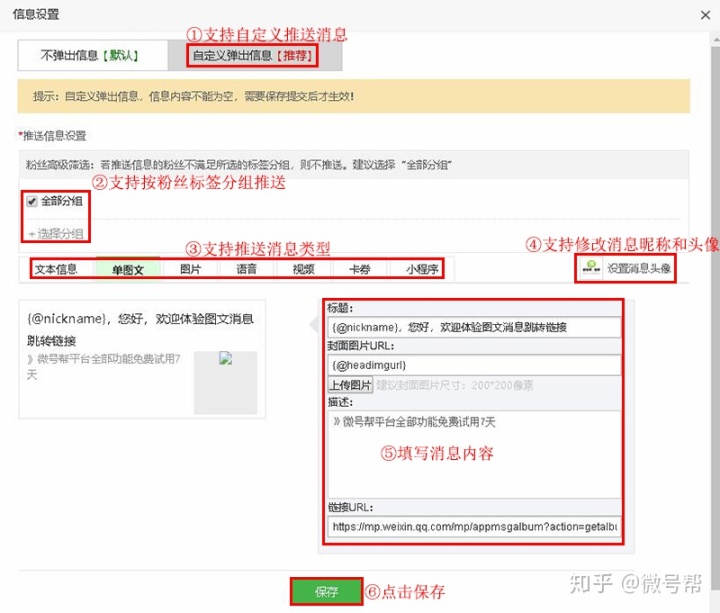Viewport: 720px width, 613px height.
Task: Select the 卡券 message type tab
Action: click(360, 269)
